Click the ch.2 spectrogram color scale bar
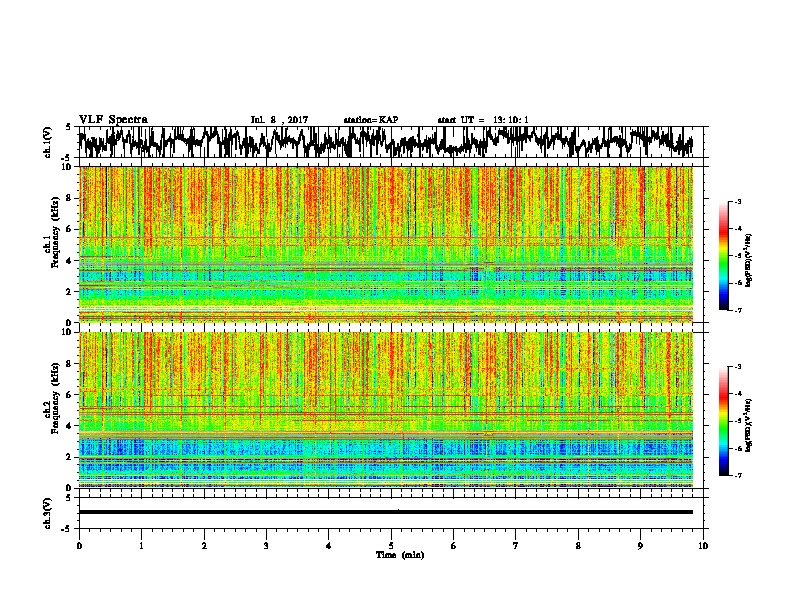The width and height of the screenshot is (792, 612). pos(723,421)
